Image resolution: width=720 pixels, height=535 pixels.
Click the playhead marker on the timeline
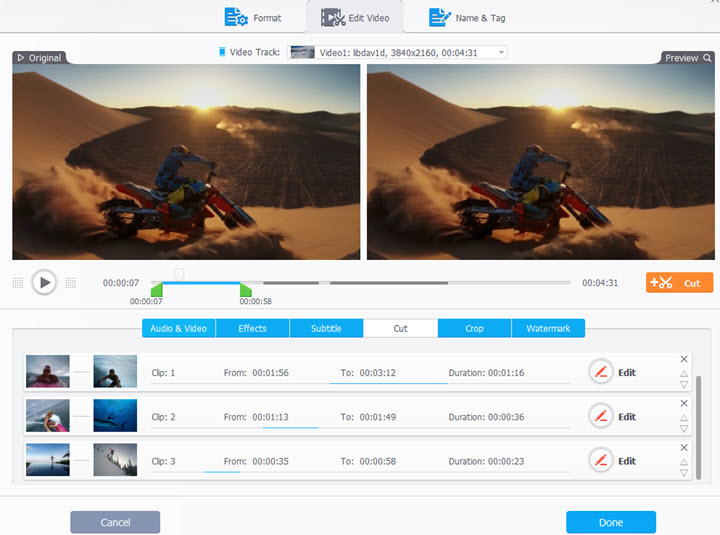[179, 275]
